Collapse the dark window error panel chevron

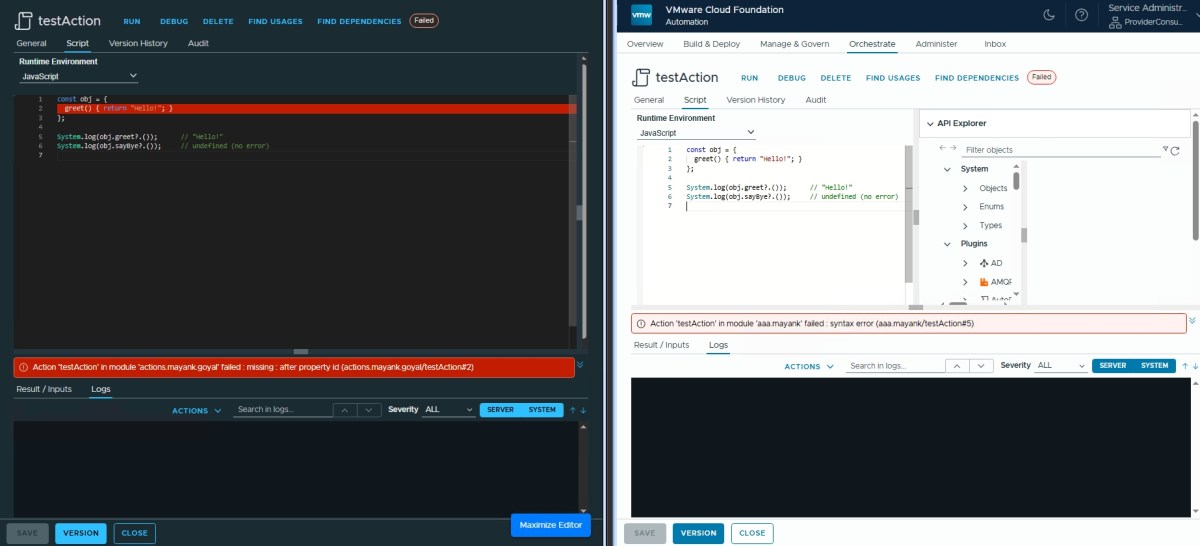click(581, 365)
